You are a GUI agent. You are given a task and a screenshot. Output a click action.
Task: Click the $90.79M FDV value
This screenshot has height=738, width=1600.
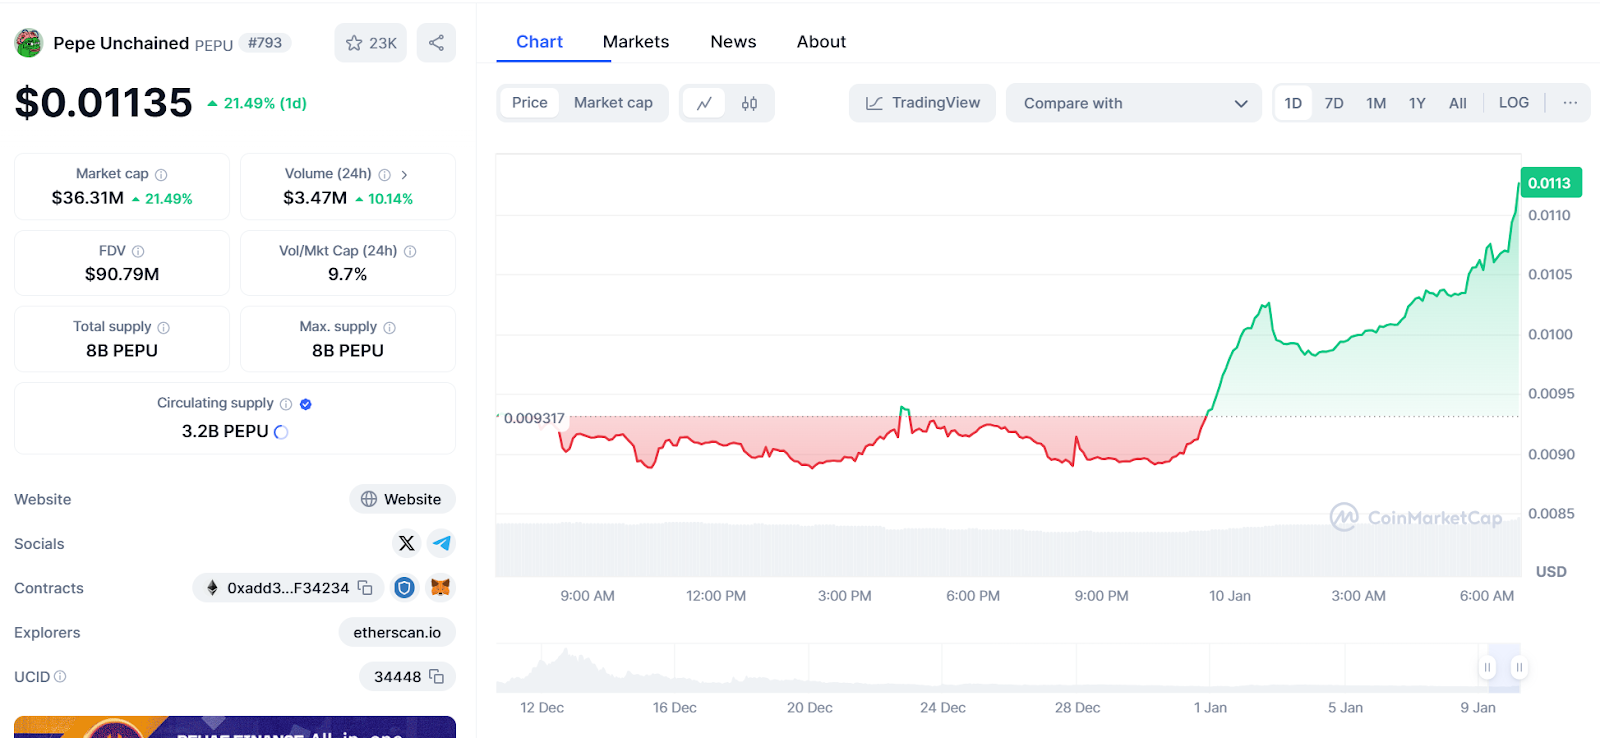122,274
